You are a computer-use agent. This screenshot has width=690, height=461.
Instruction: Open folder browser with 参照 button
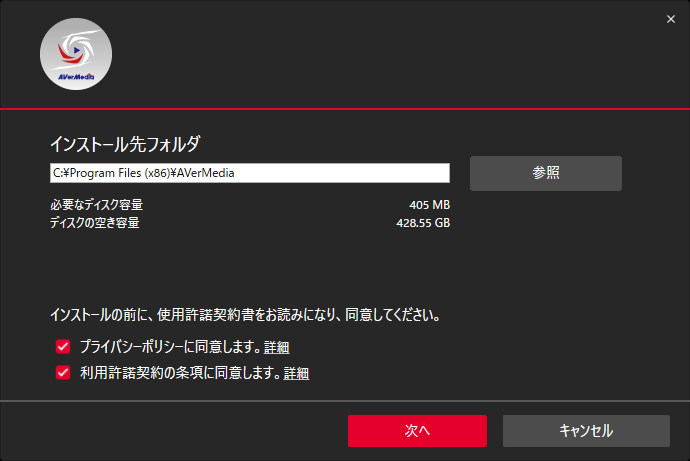(x=546, y=173)
